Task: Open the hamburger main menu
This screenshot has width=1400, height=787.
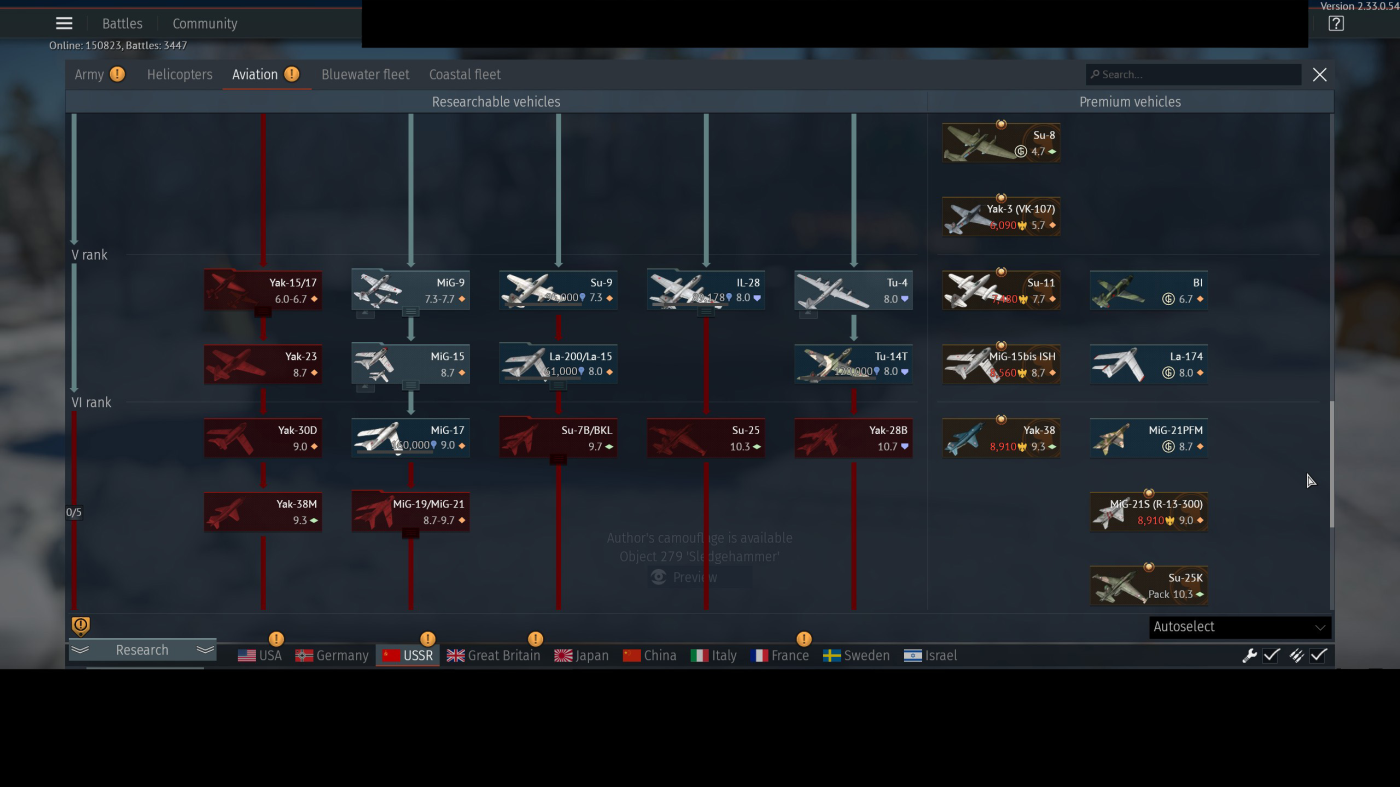Action: coord(64,23)
